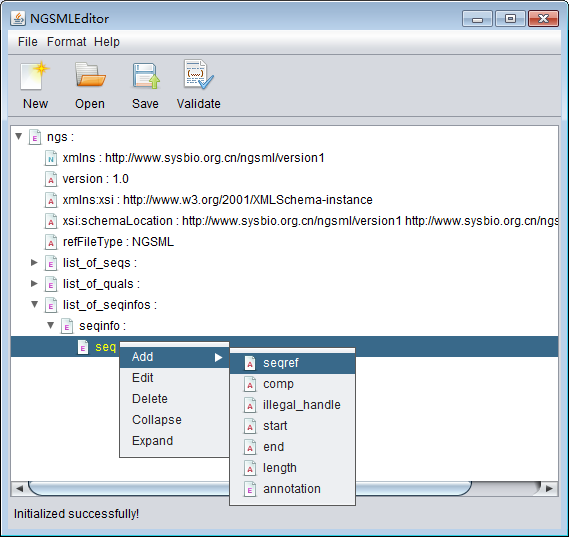Collapse the seqinfo tree node
Screen dimensions: 569x537
[51, 325]
